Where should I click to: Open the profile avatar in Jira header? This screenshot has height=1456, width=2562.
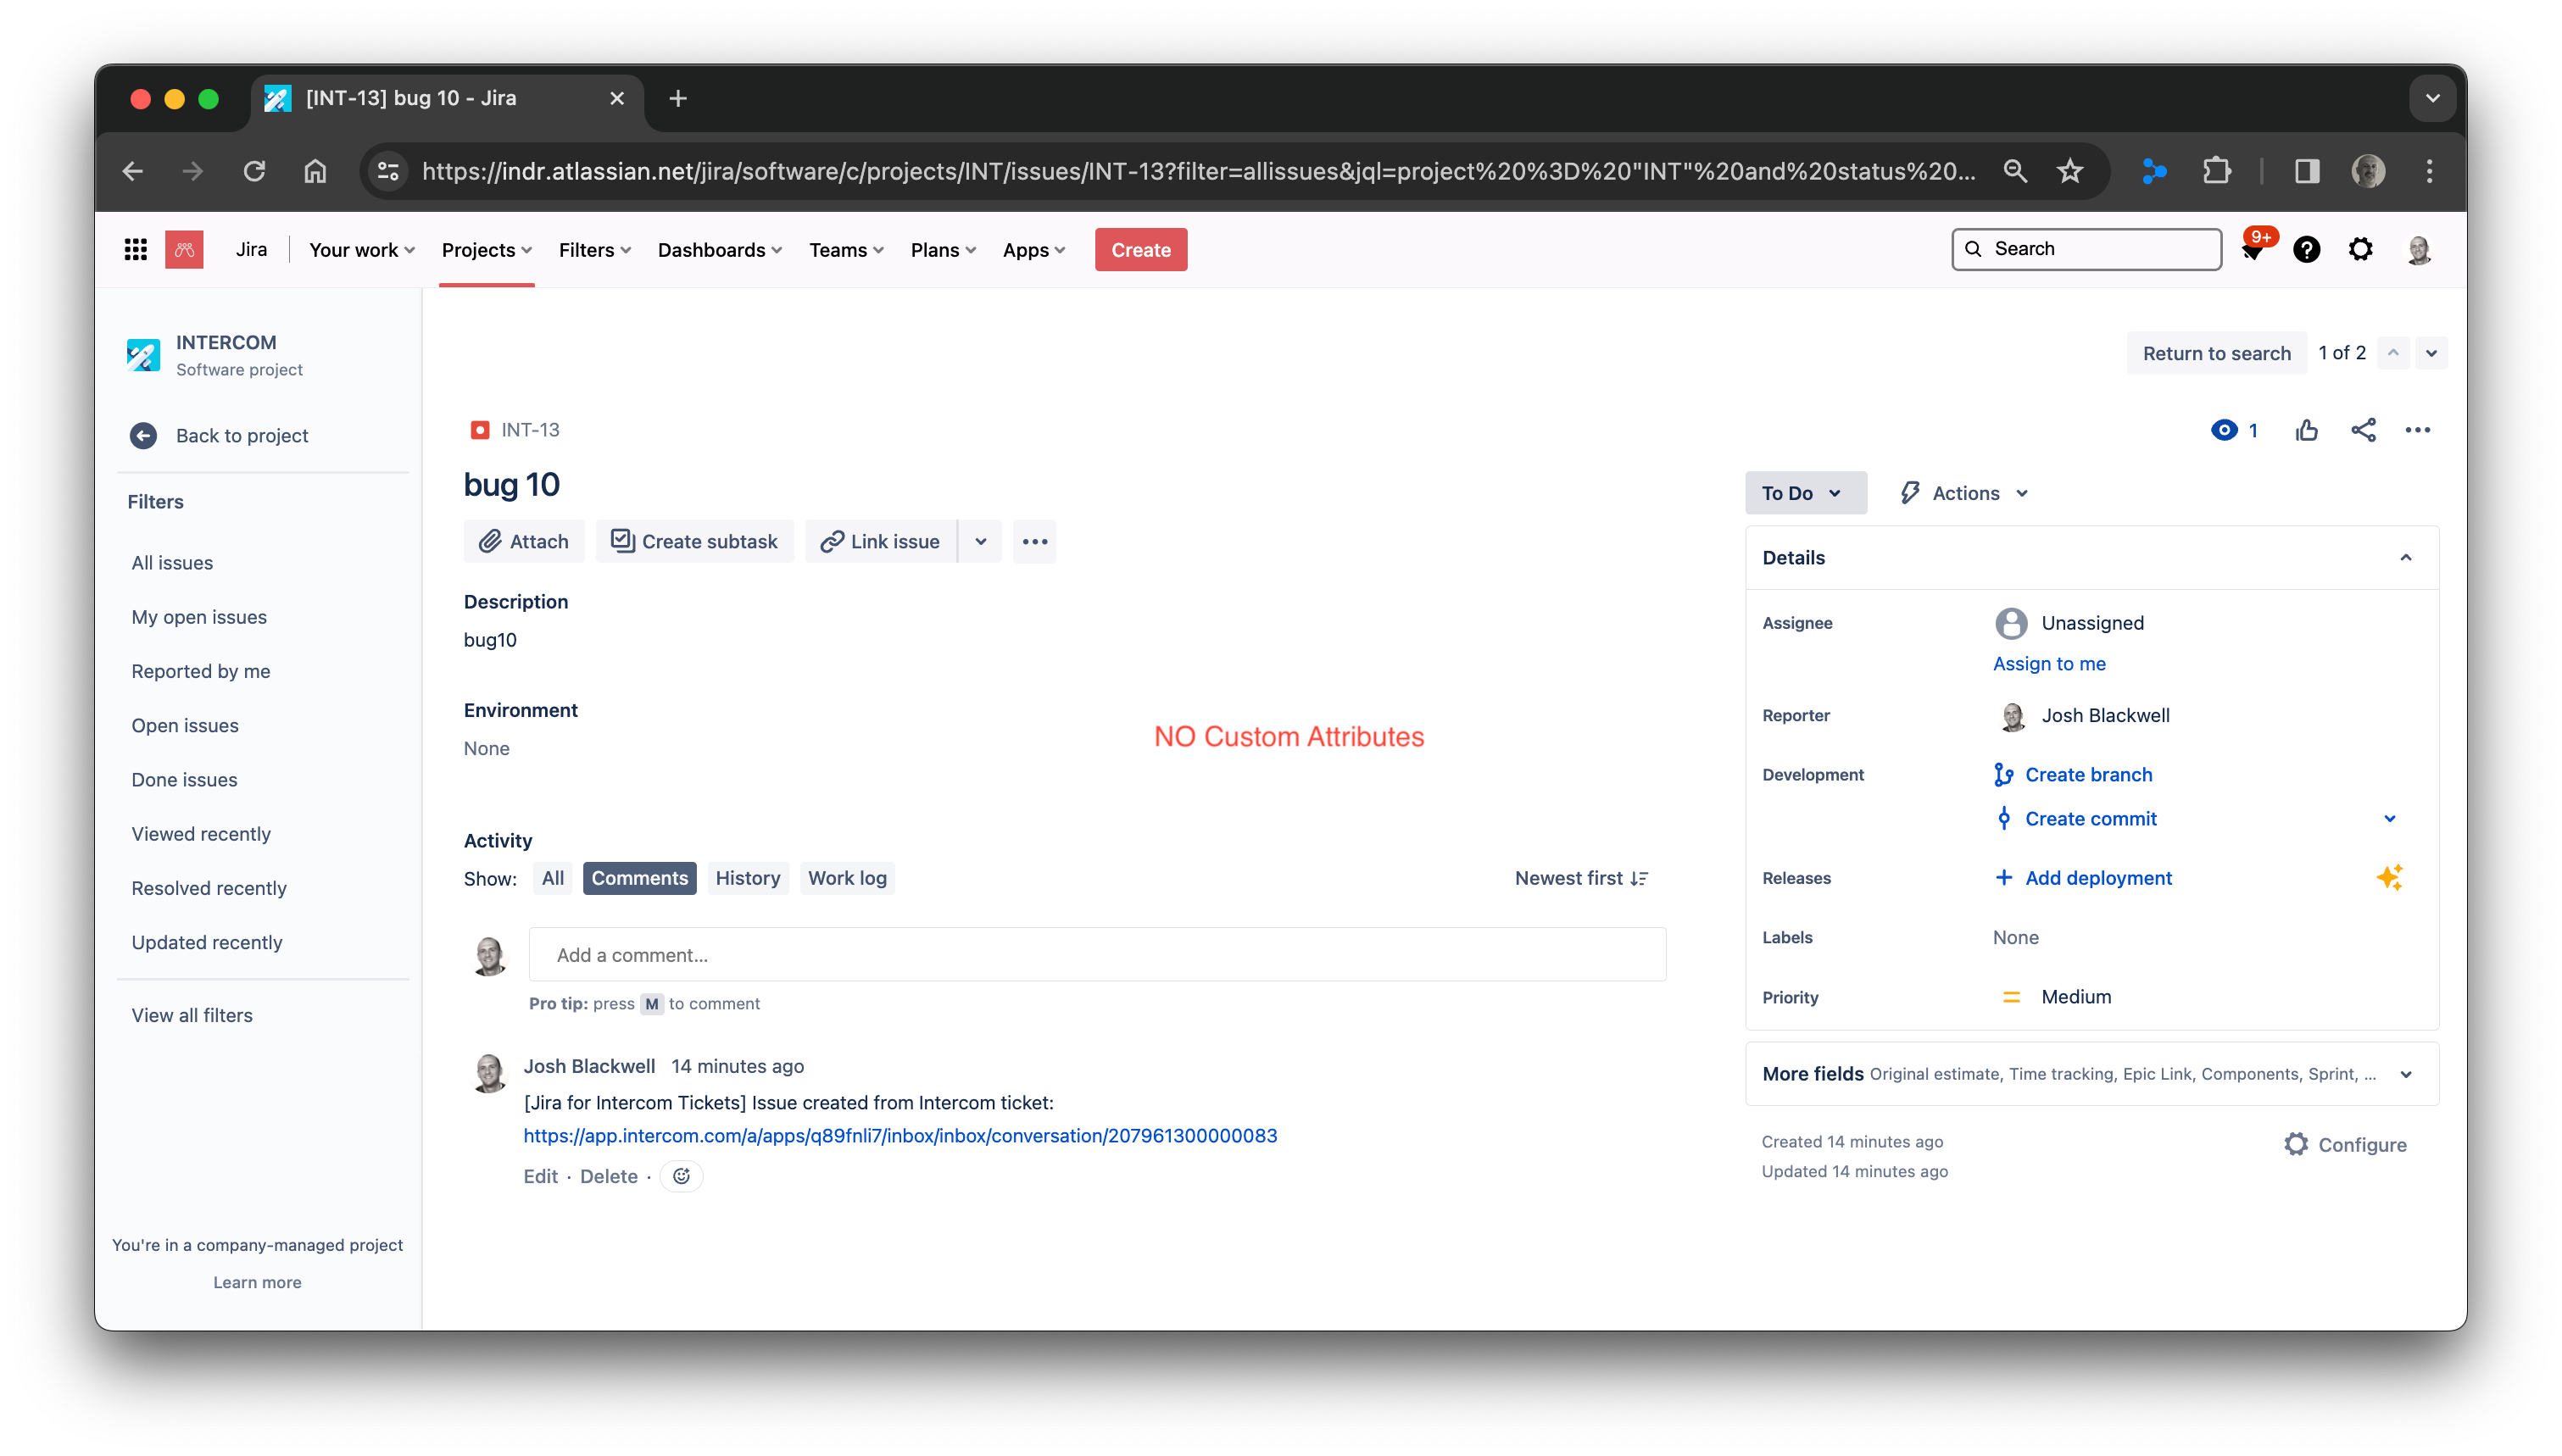[x=2419, y=249]
